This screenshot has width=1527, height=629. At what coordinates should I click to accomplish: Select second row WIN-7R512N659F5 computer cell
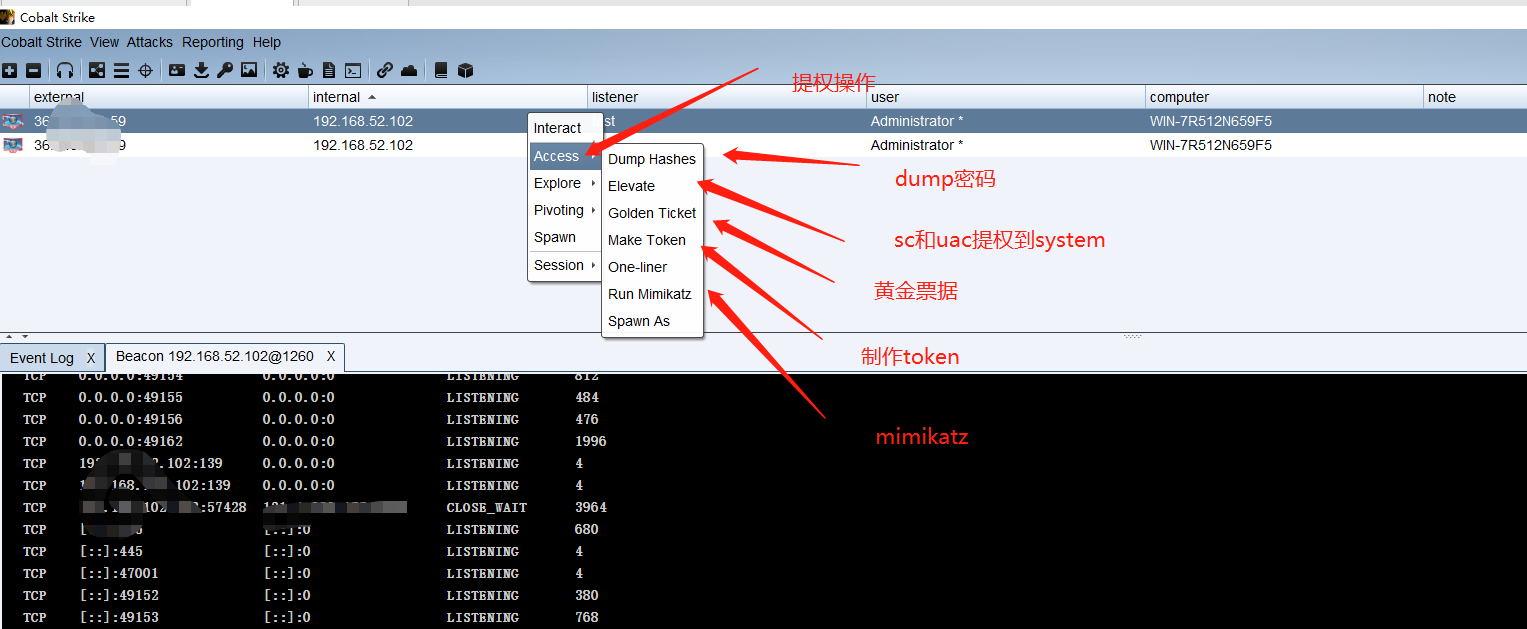coord(1285,145)
